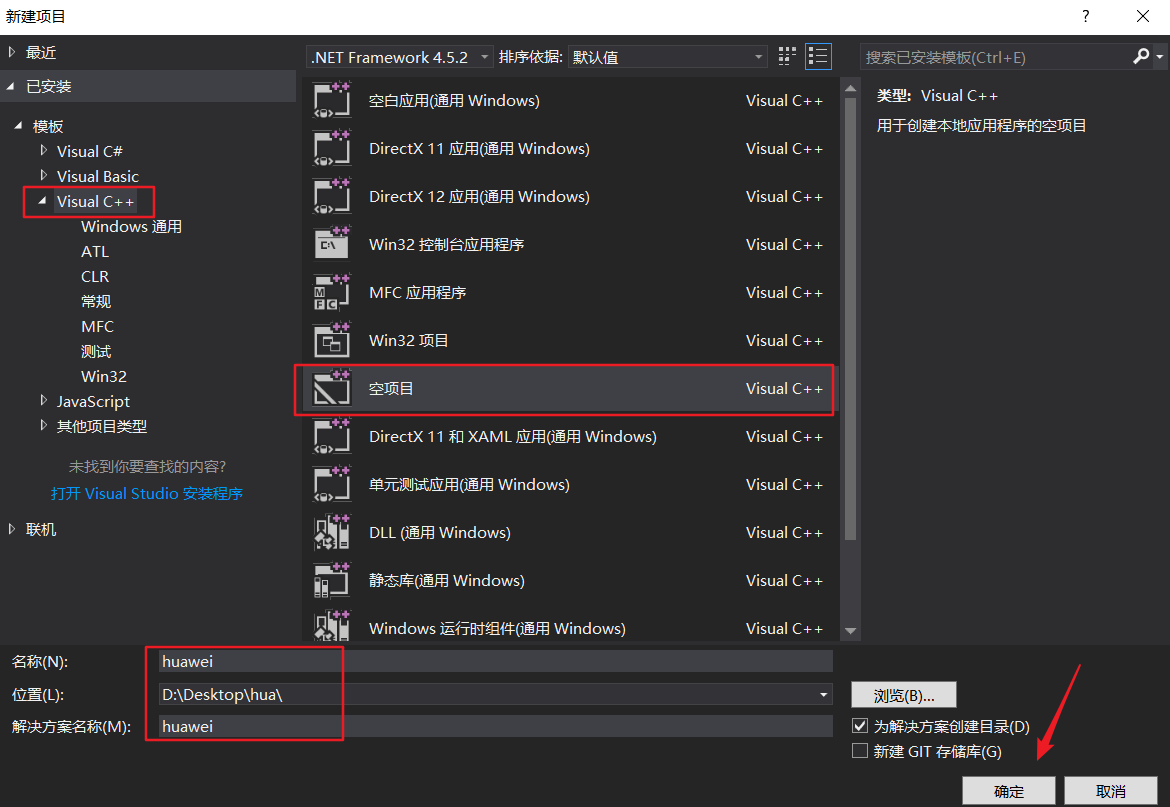Viewport: 1170px width, 807px height.
Task: Click the search magnifier icon
Action: (1141, 57)
